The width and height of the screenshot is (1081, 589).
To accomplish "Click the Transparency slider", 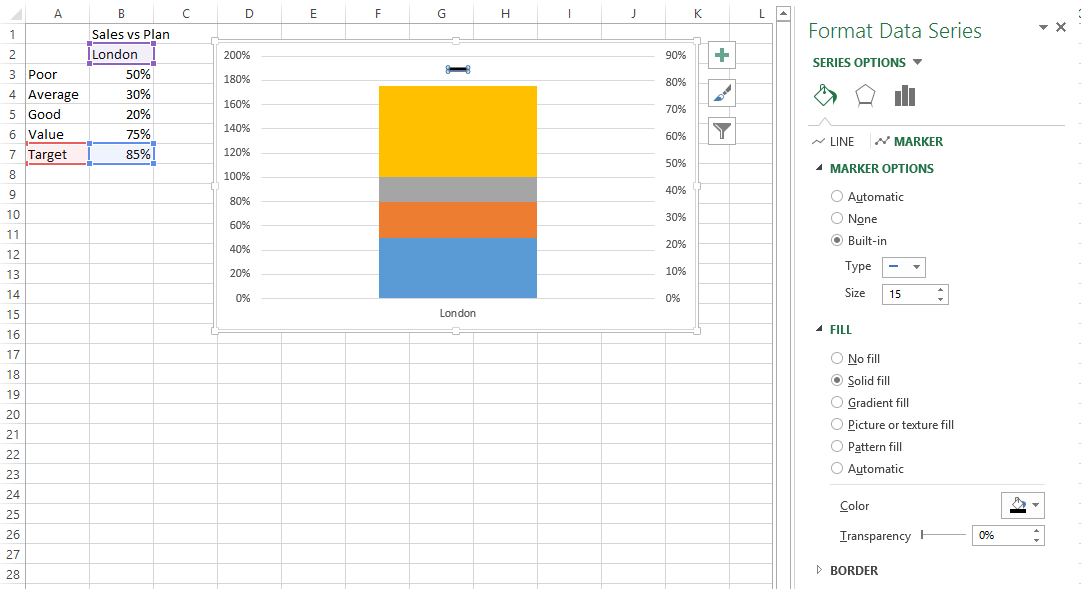I will [943, 535].
